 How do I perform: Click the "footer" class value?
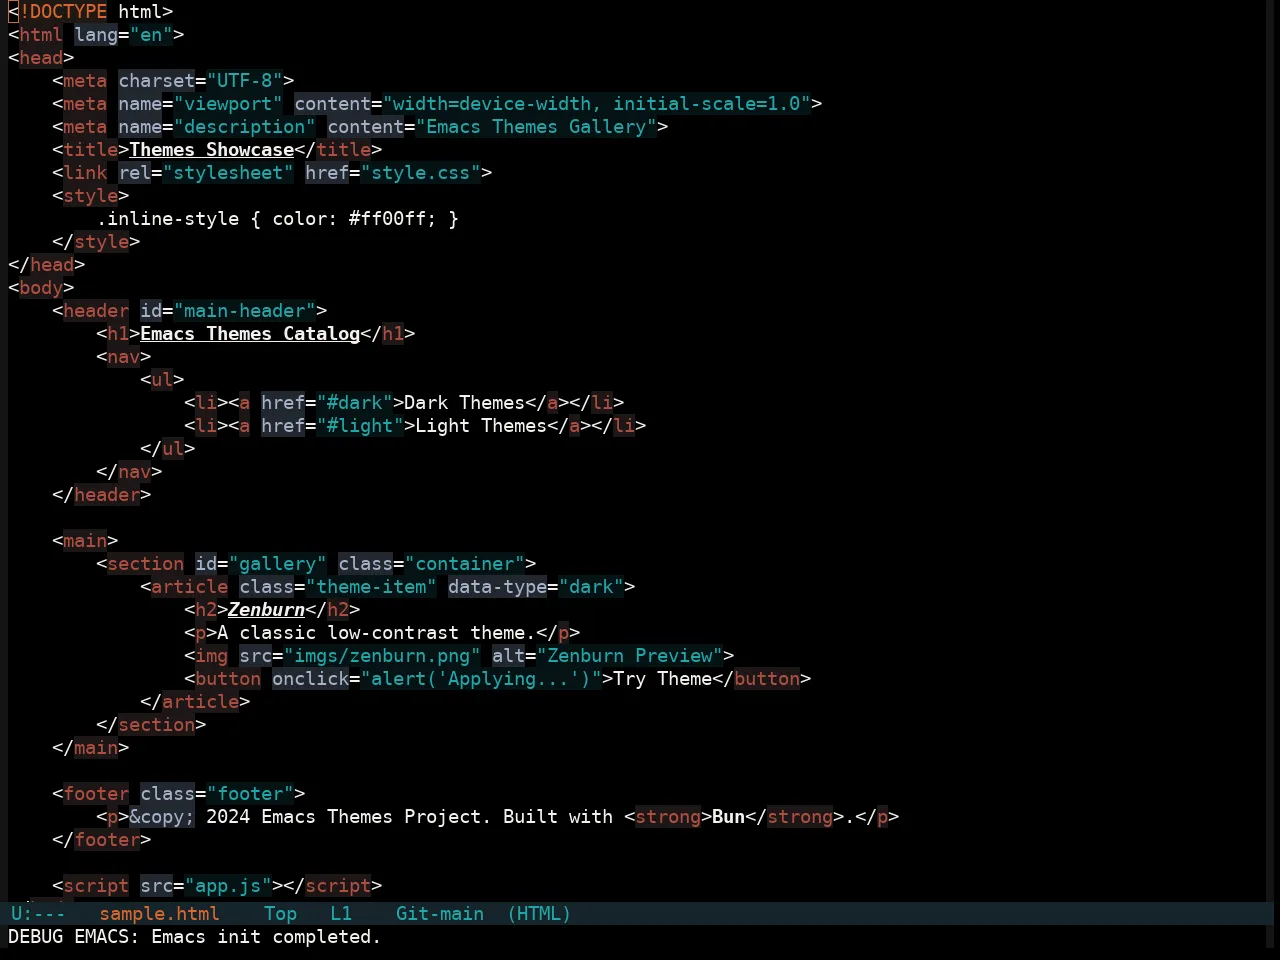click(x=250, y=794)
